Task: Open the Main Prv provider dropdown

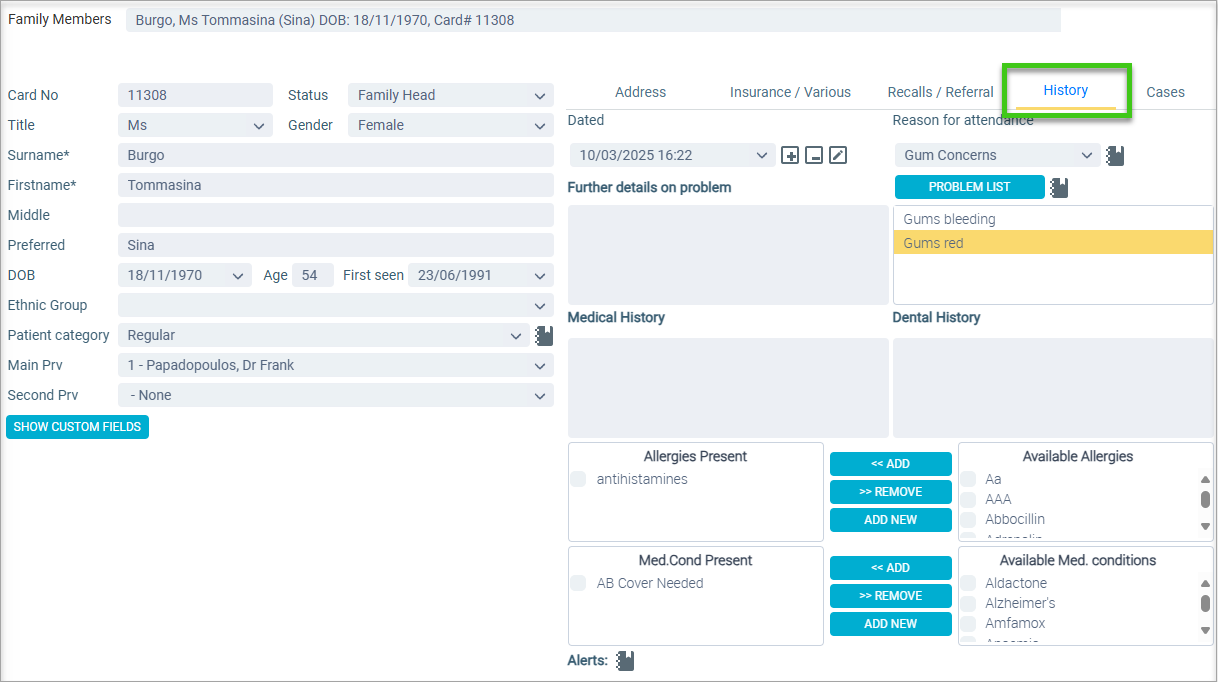Action: (336, 365)
